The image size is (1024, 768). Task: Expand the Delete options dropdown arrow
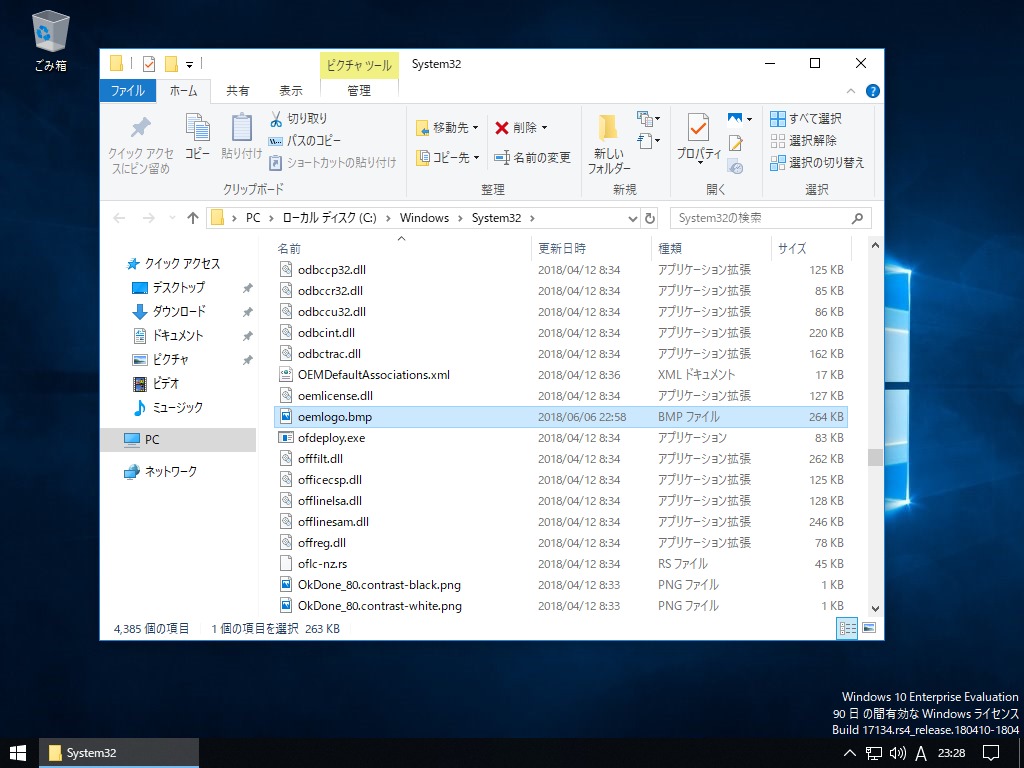point(543,126)
